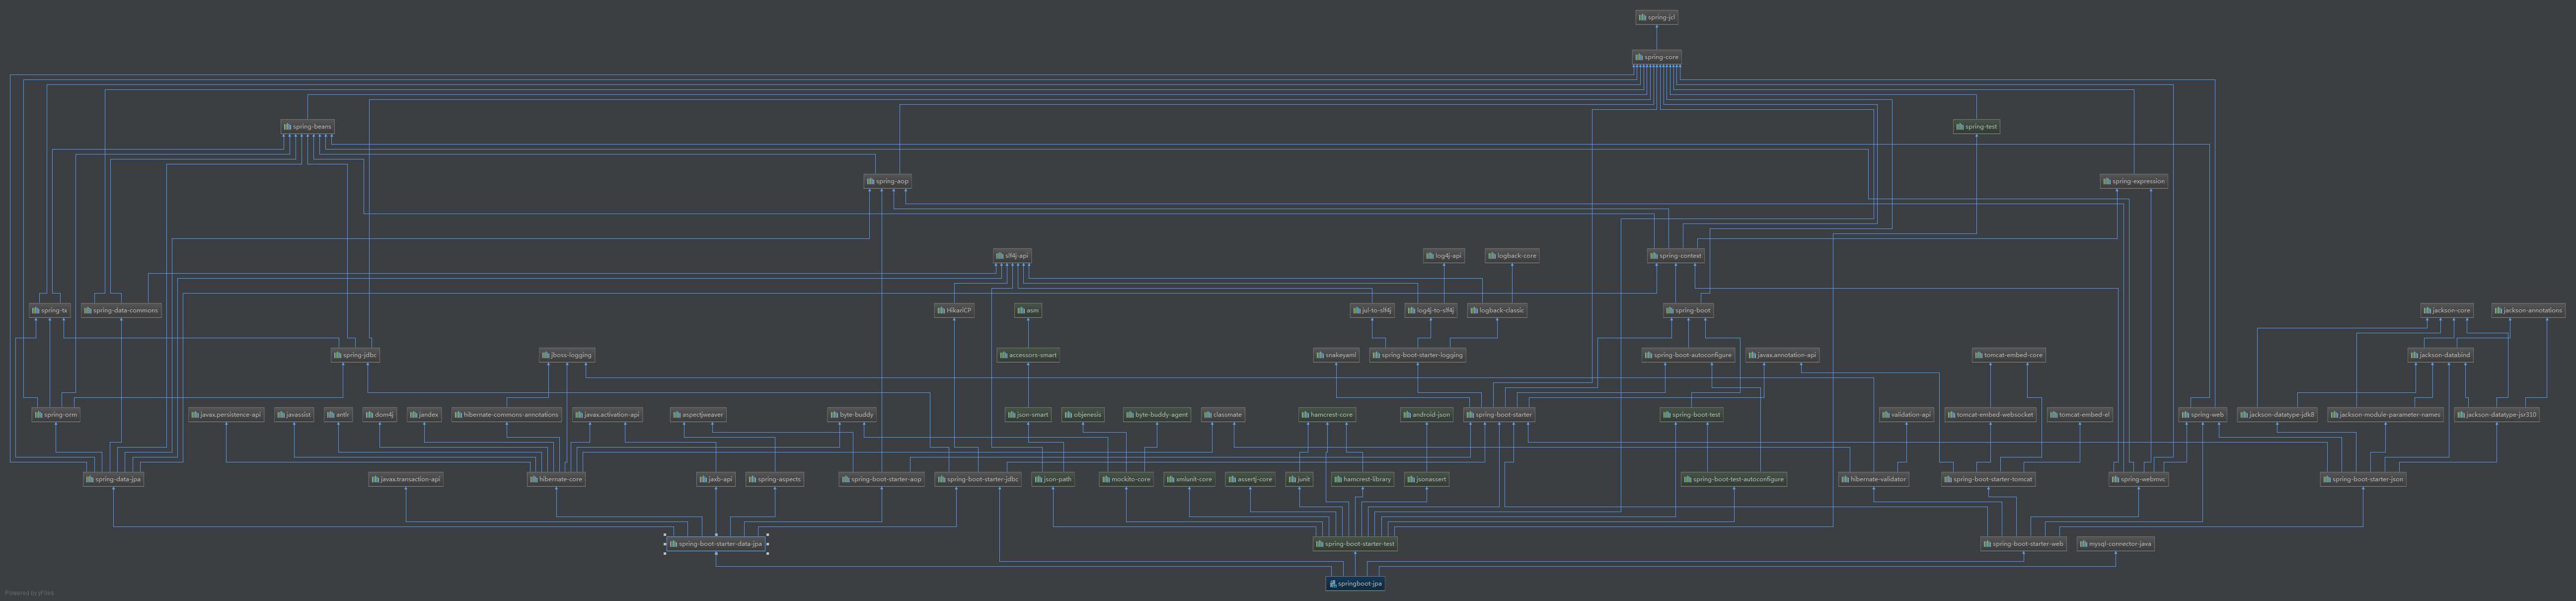Click the accessors-smart node
This screenshot has width=2576, height=601.
pos(1028,355)
